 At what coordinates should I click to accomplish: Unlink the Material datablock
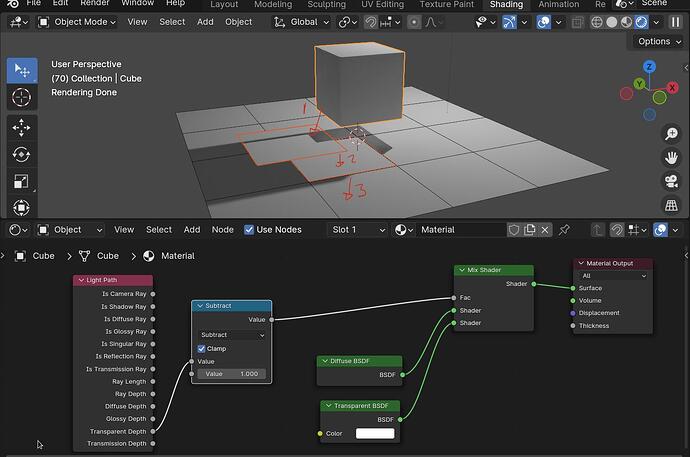point(545,230)
